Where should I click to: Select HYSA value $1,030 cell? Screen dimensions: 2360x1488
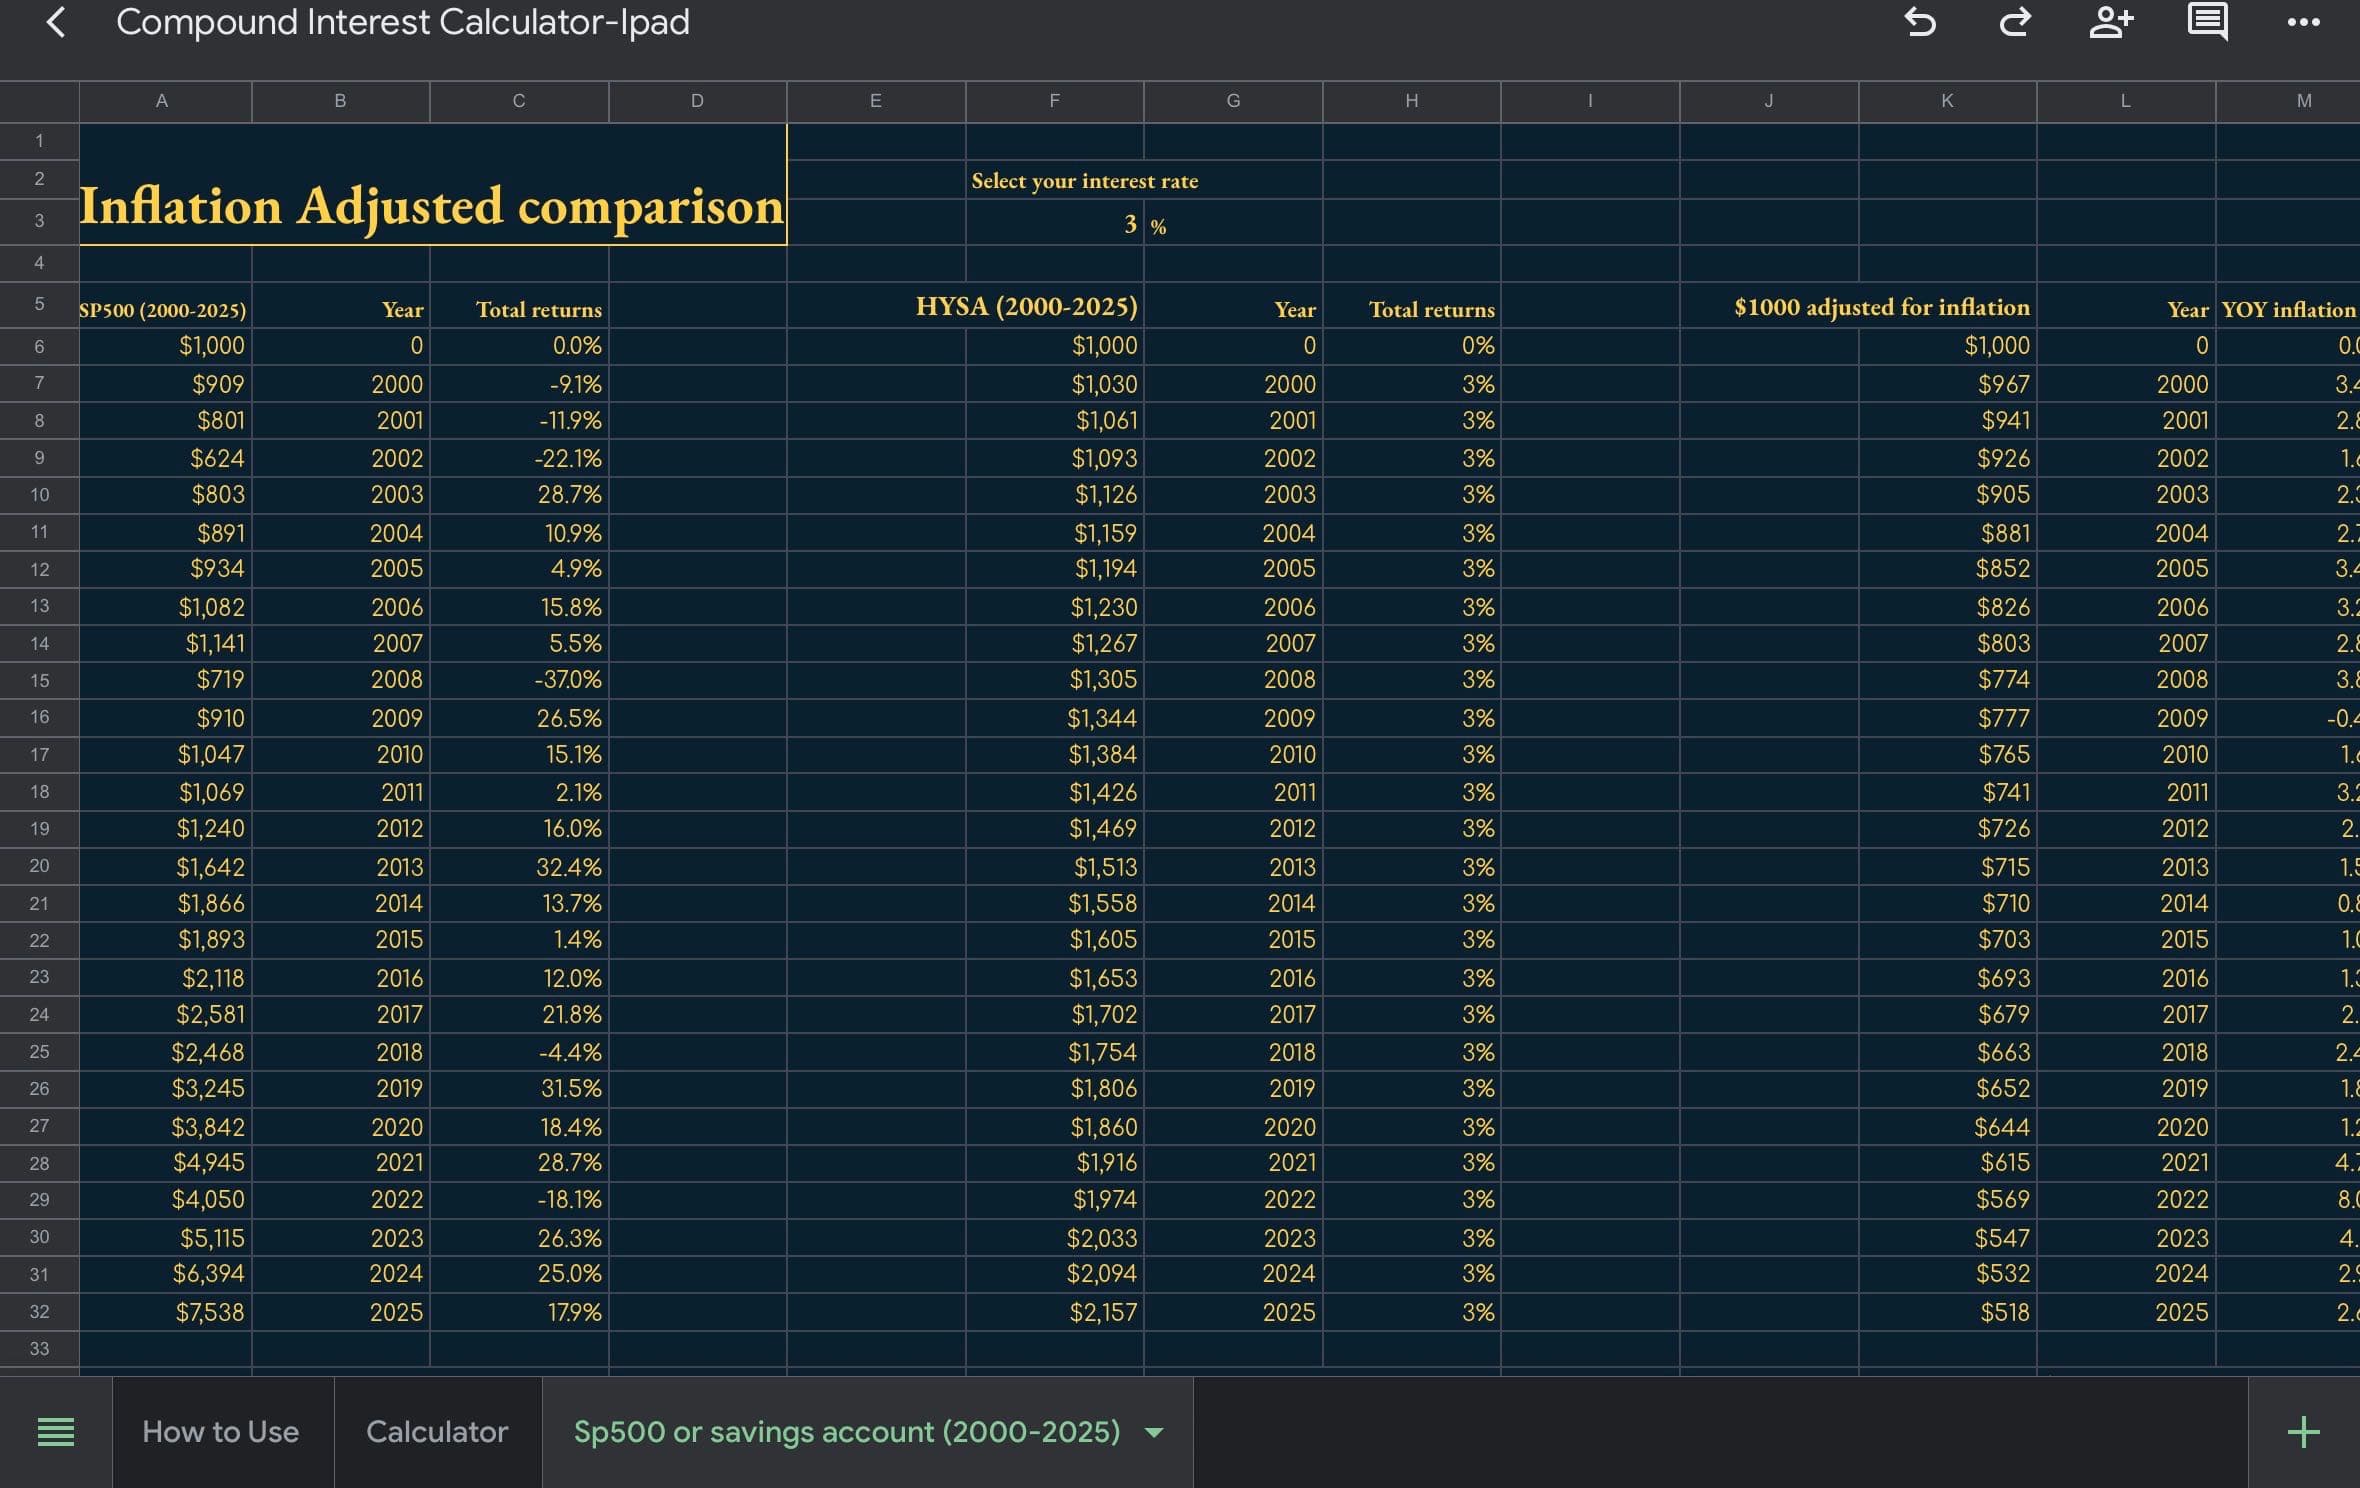[x=1054, y=384]
